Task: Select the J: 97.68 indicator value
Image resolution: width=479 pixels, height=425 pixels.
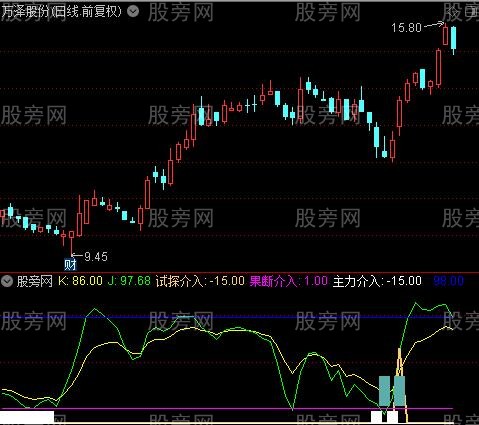Action: pos(129,281)
